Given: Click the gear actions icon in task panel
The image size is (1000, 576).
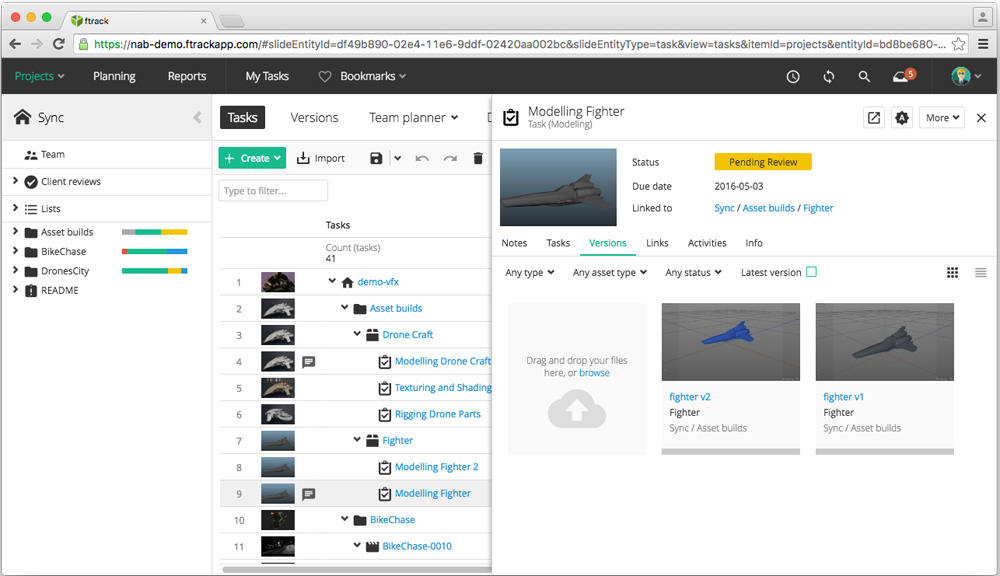Looking at the screenshot, I should (902, 117).
